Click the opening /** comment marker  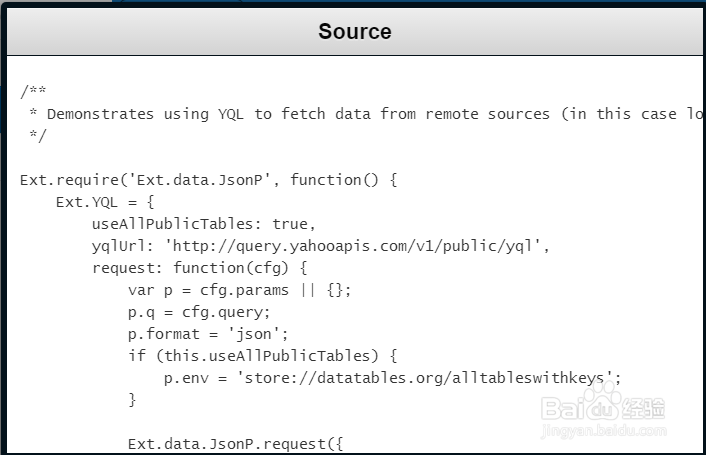(x=33, y=91)
